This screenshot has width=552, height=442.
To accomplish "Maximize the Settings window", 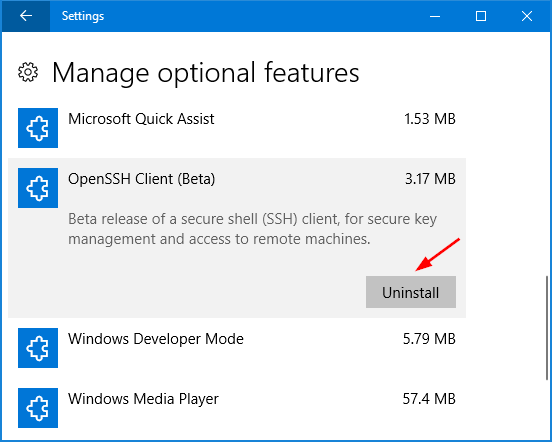I will pos(481,16).
